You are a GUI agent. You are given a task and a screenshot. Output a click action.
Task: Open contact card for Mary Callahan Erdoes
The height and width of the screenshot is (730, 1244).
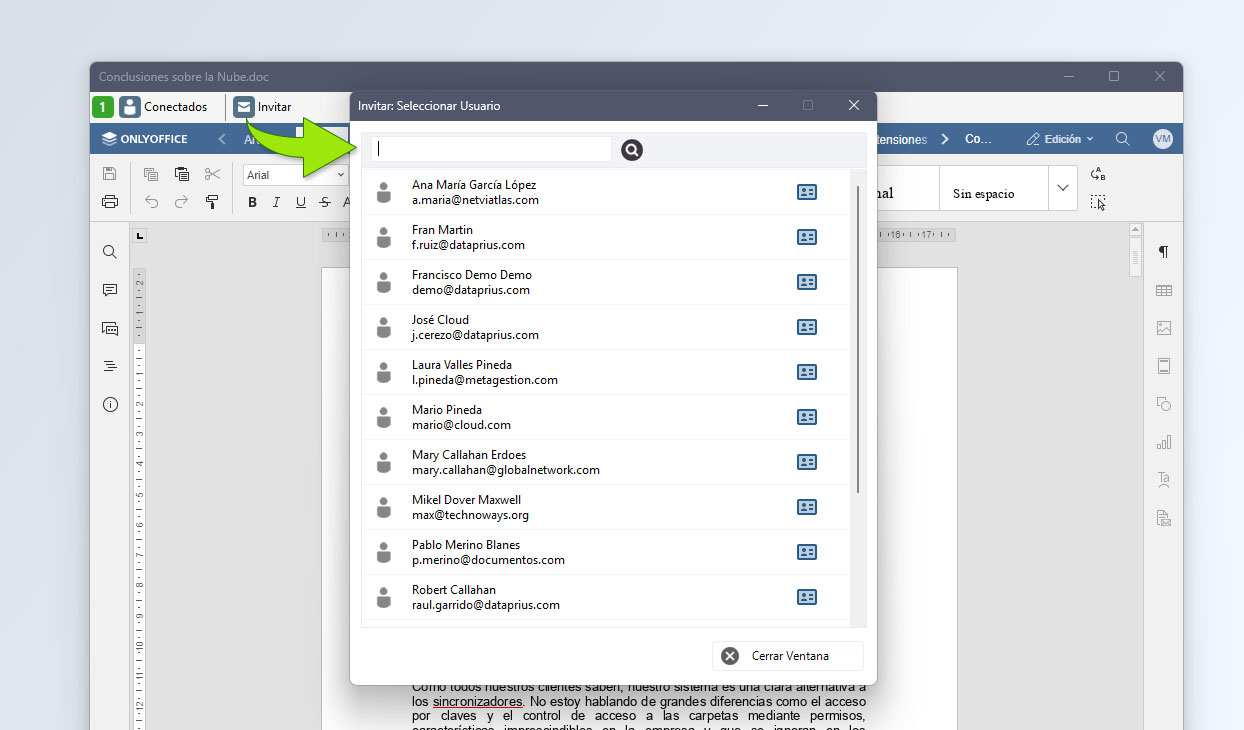(807, 462)
